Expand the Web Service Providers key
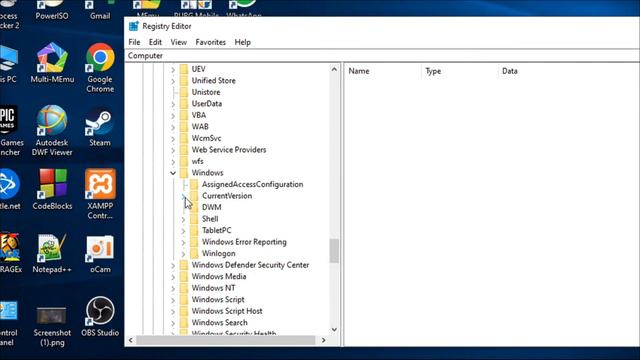Screen dimensions: 640x360 (173, 150)
